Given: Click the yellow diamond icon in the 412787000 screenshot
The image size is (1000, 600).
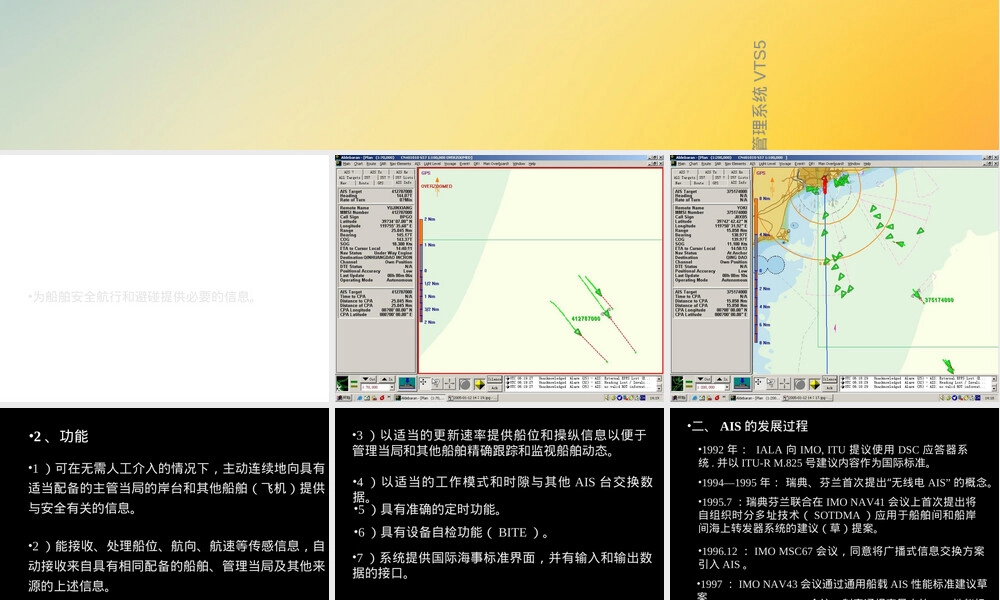Looking at the screenshot, I should pyautogui.click(x=480, y=384).
